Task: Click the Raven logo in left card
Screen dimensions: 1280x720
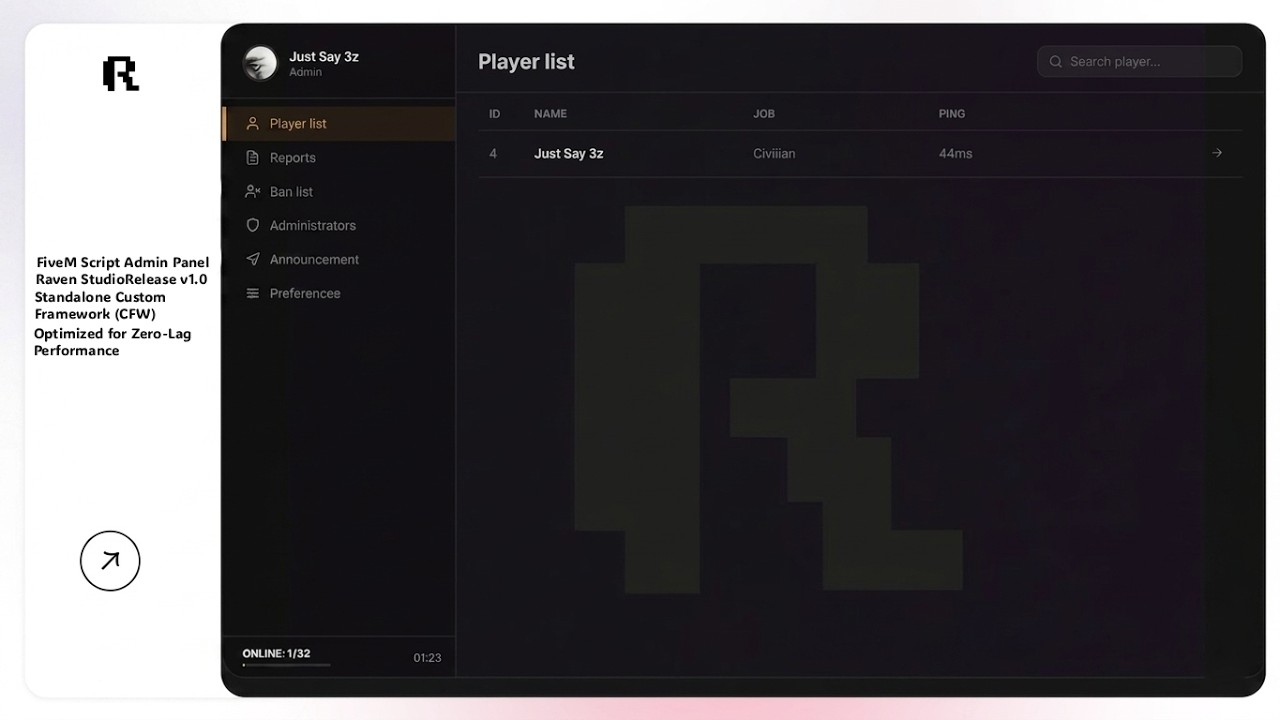Action: click(x=121, y=74)
